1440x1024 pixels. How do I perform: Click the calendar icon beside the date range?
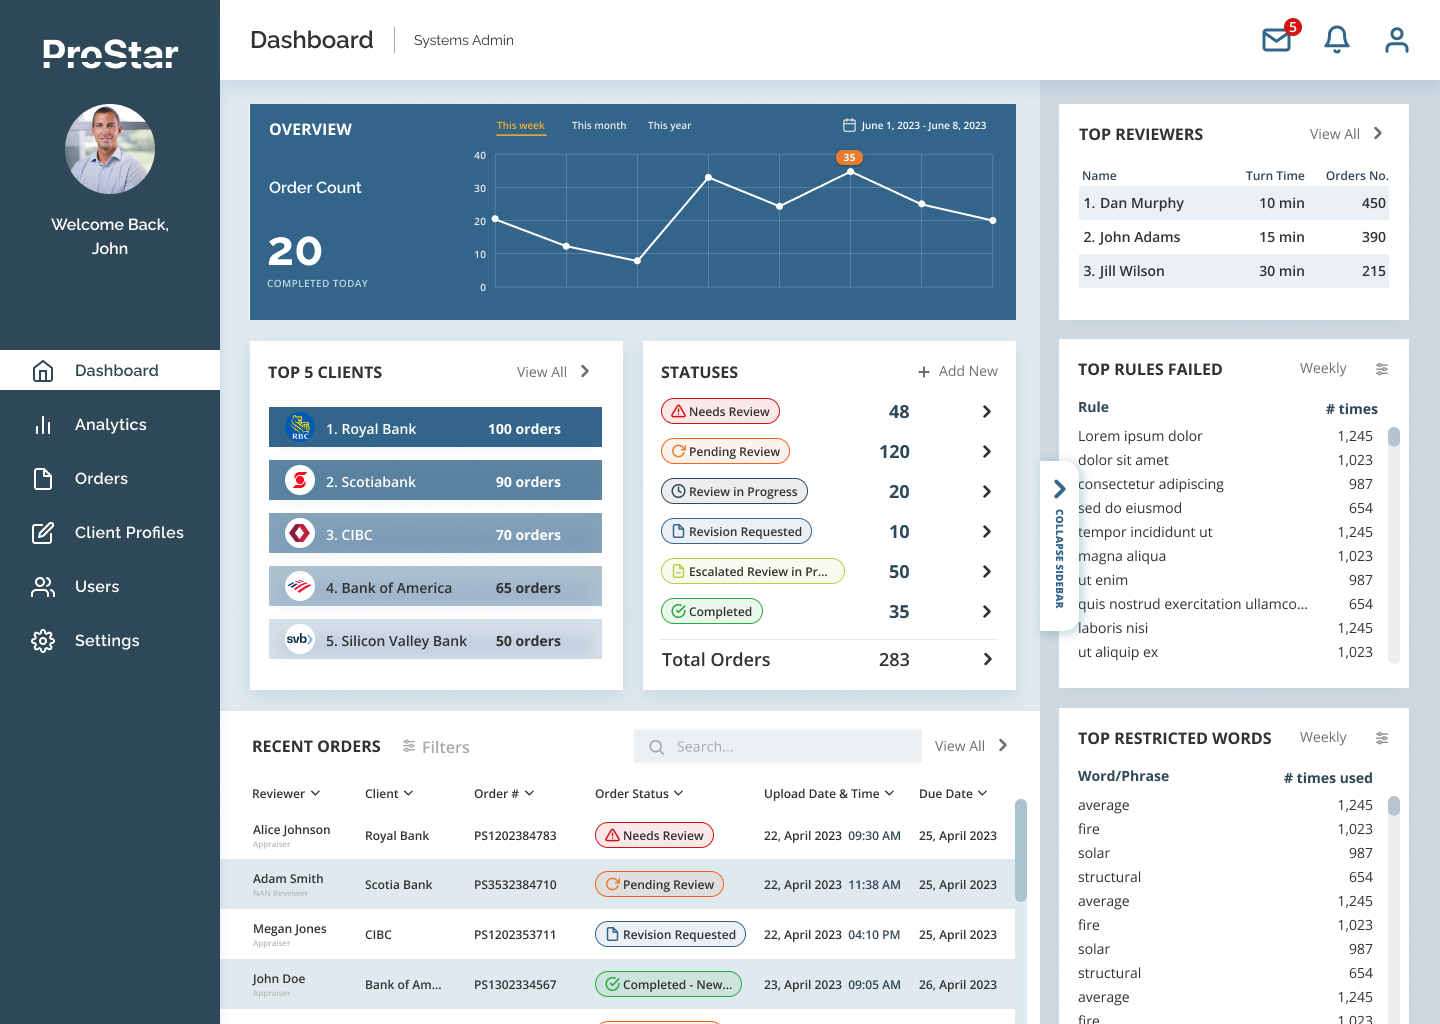coord(849,126)
